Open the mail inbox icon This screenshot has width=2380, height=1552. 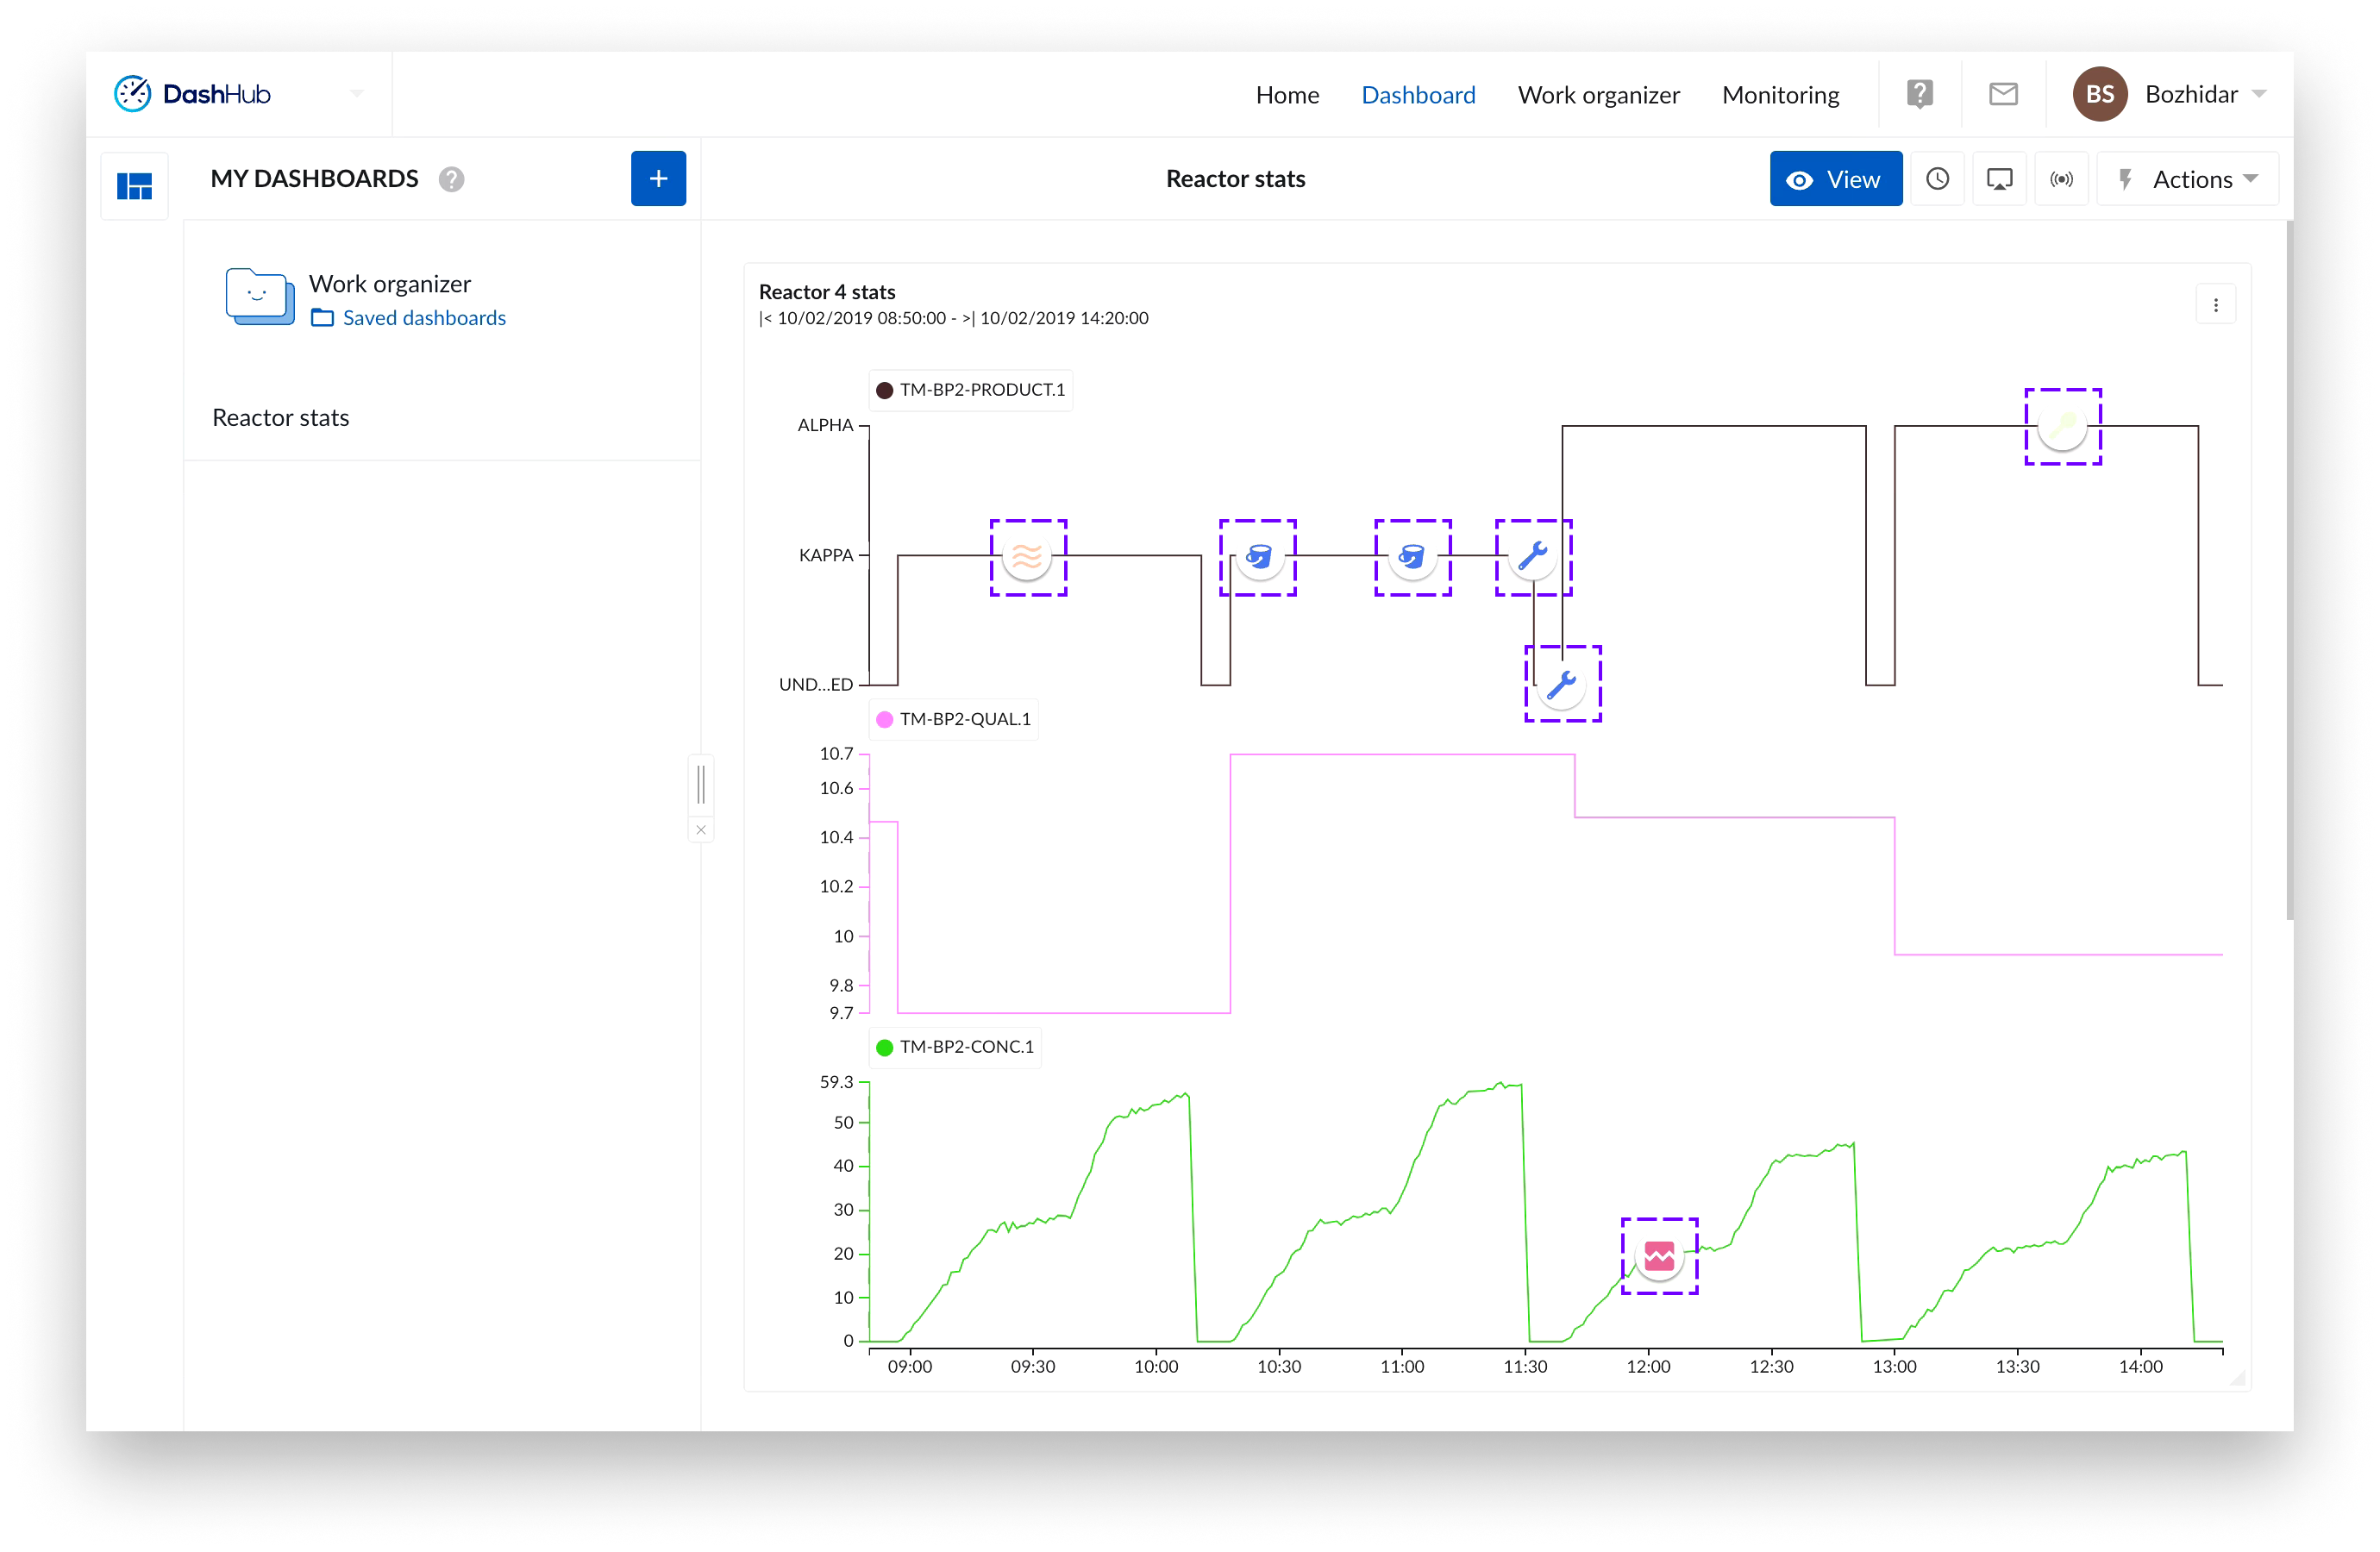pyautogui.click(x=2003, y=94)
